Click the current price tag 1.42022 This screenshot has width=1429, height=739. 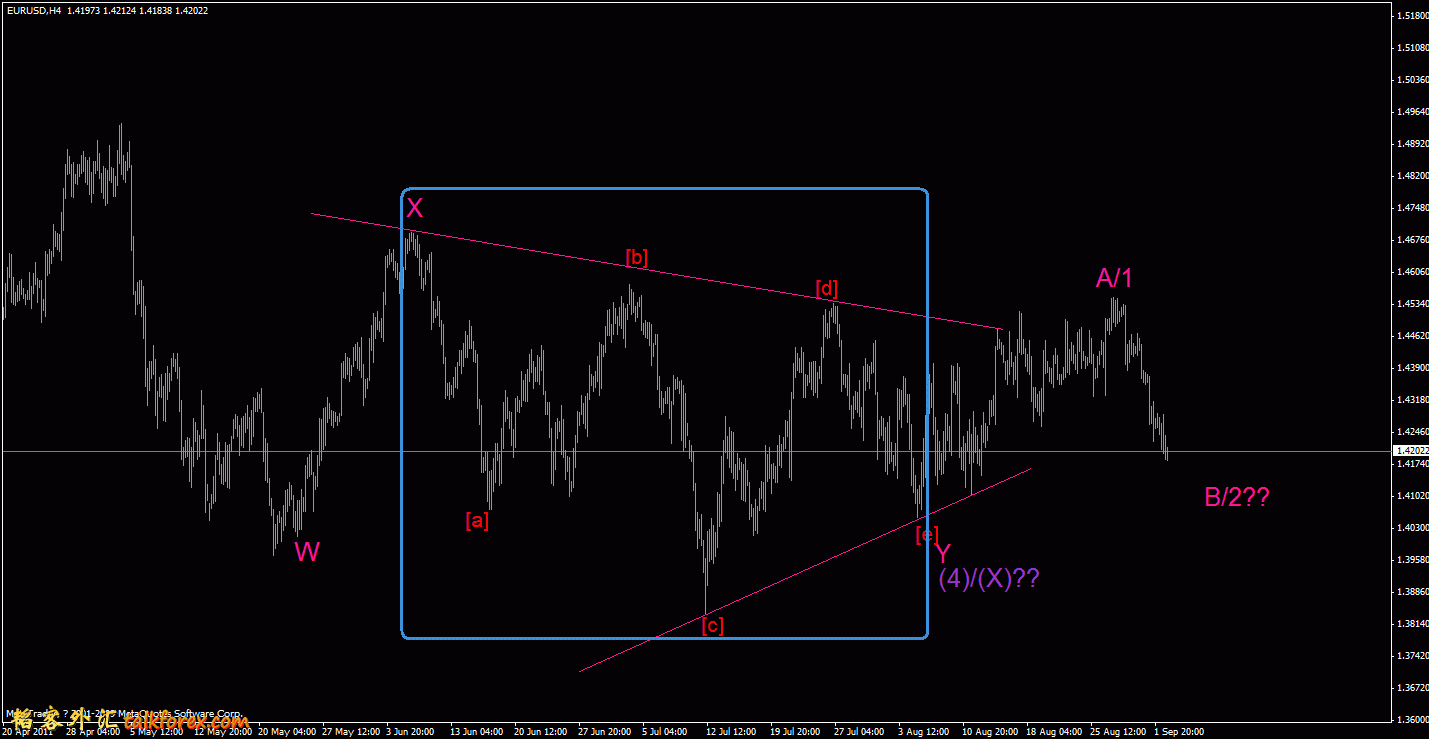pos(1410,451)
